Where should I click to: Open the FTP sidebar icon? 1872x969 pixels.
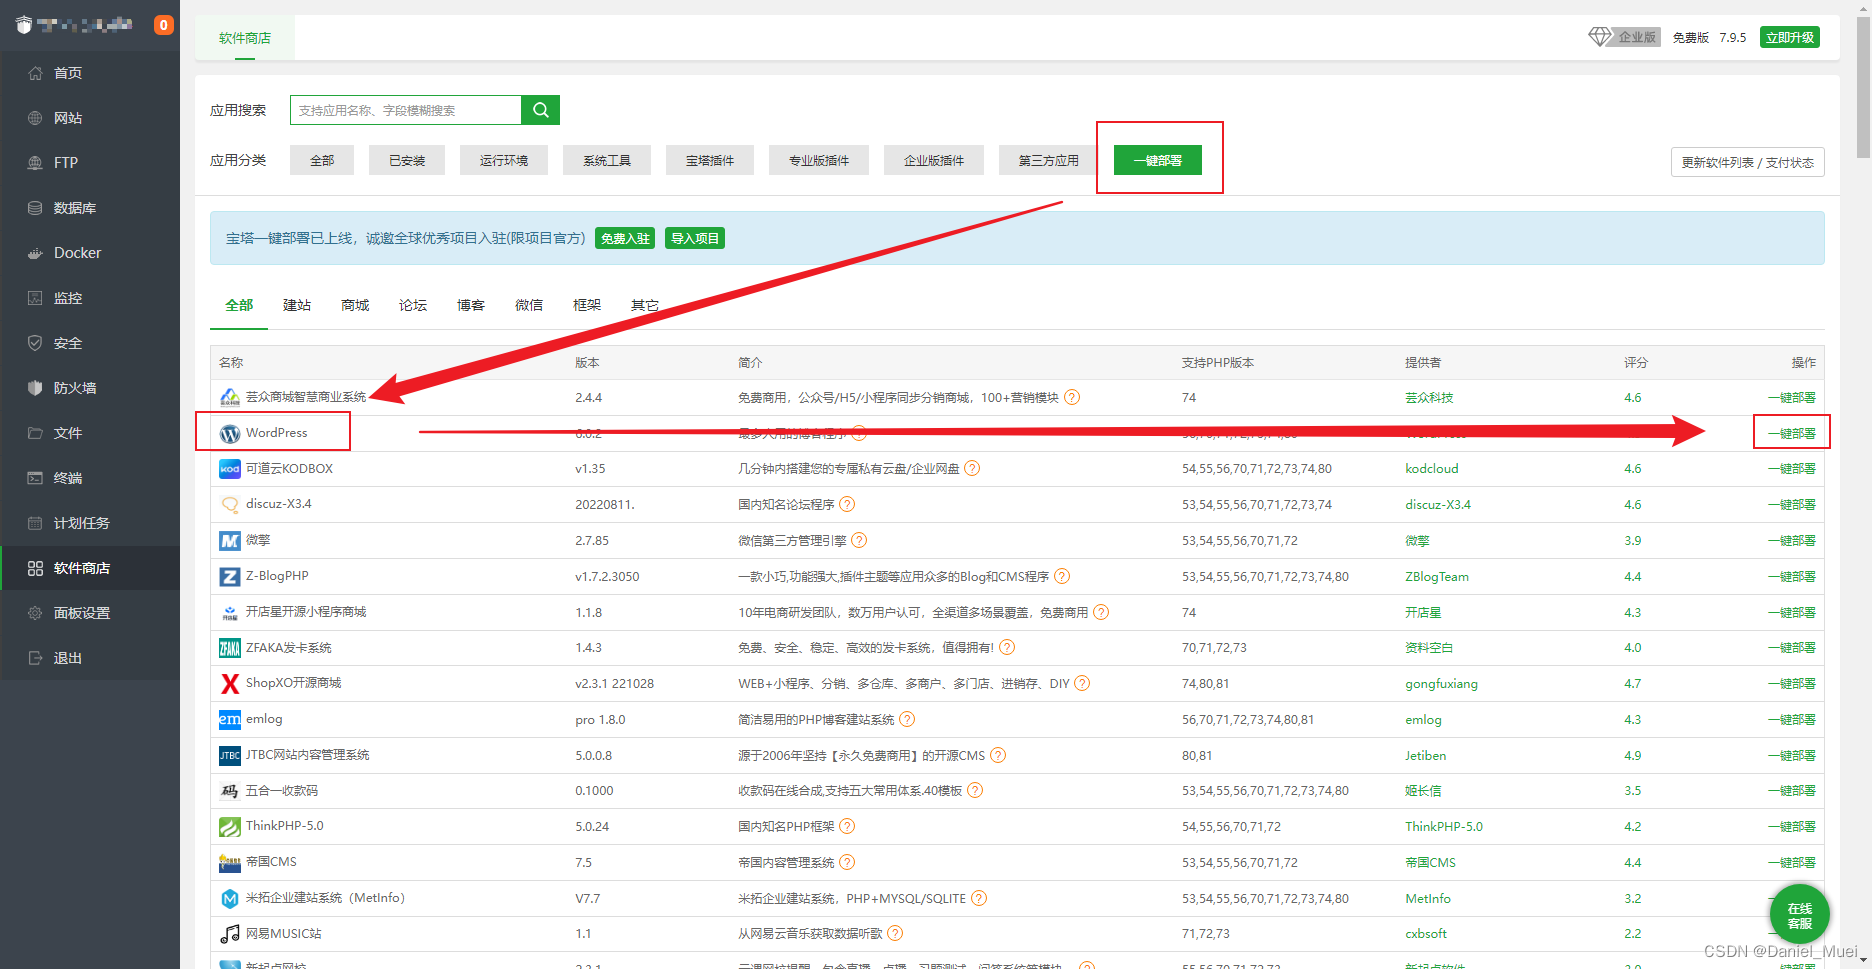(x=35, y=163)
